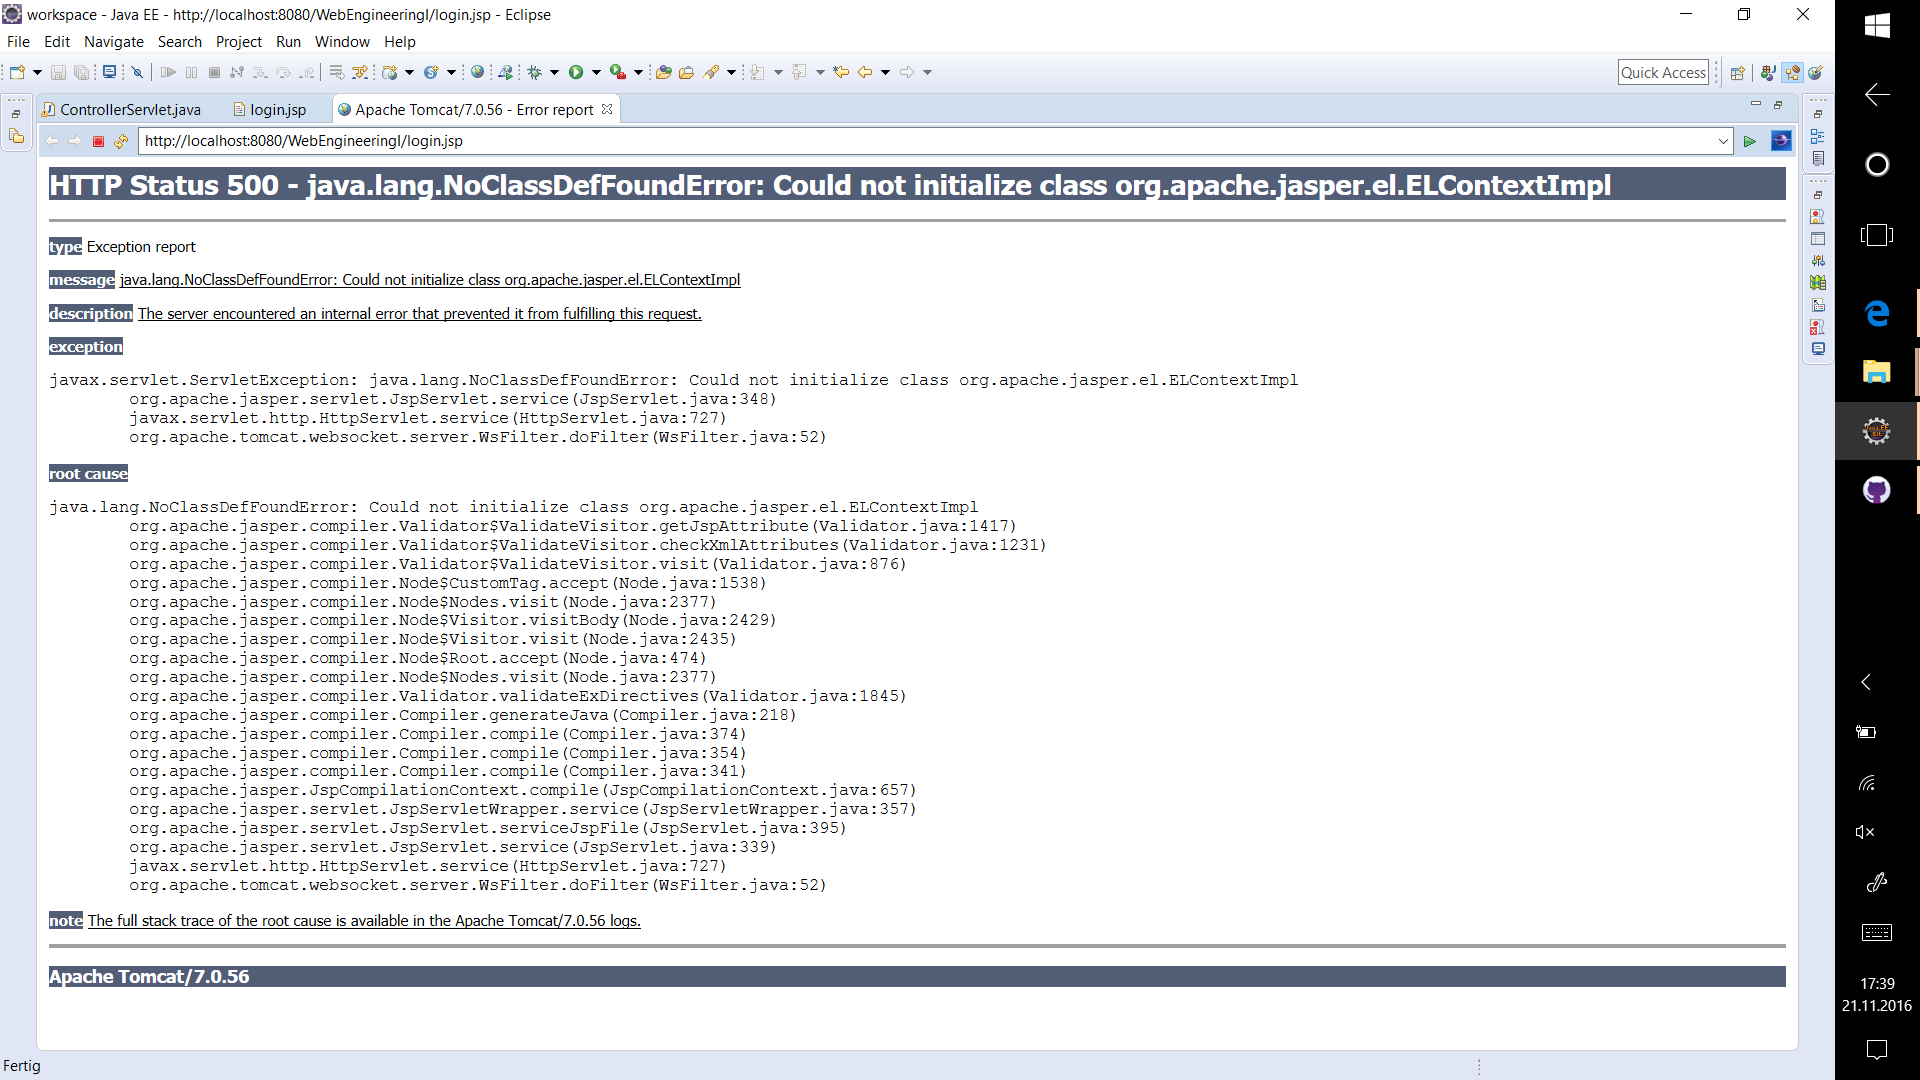1920x1080 pixels.
Task: Close the Apache Tomcat Error report tab
Action: 607,109
